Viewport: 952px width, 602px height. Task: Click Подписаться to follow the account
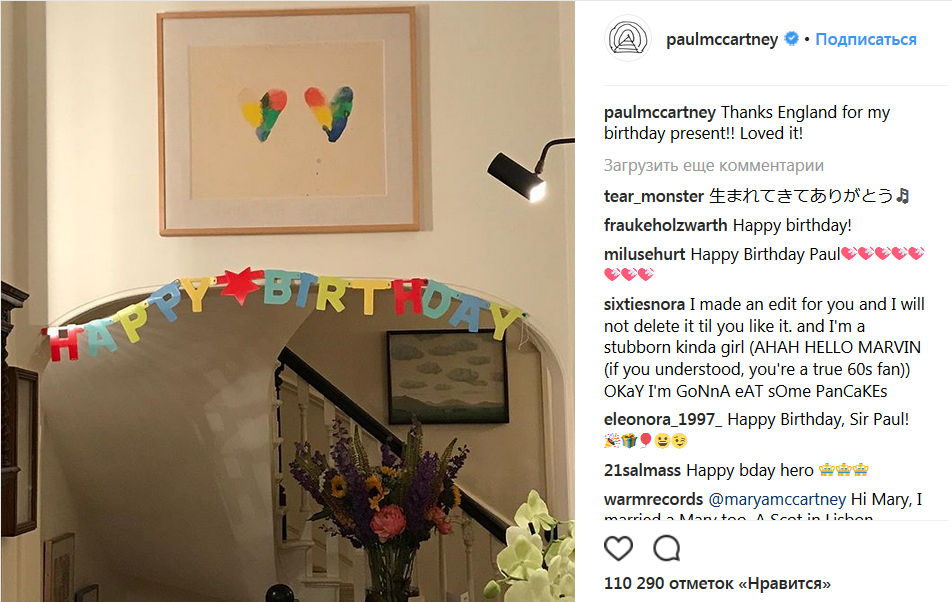pyautogui.click(x=865, y=40)
